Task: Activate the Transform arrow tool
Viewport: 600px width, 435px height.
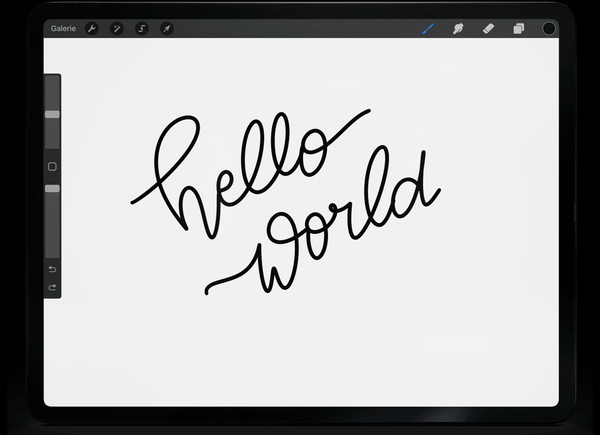Action: [166, 28]
